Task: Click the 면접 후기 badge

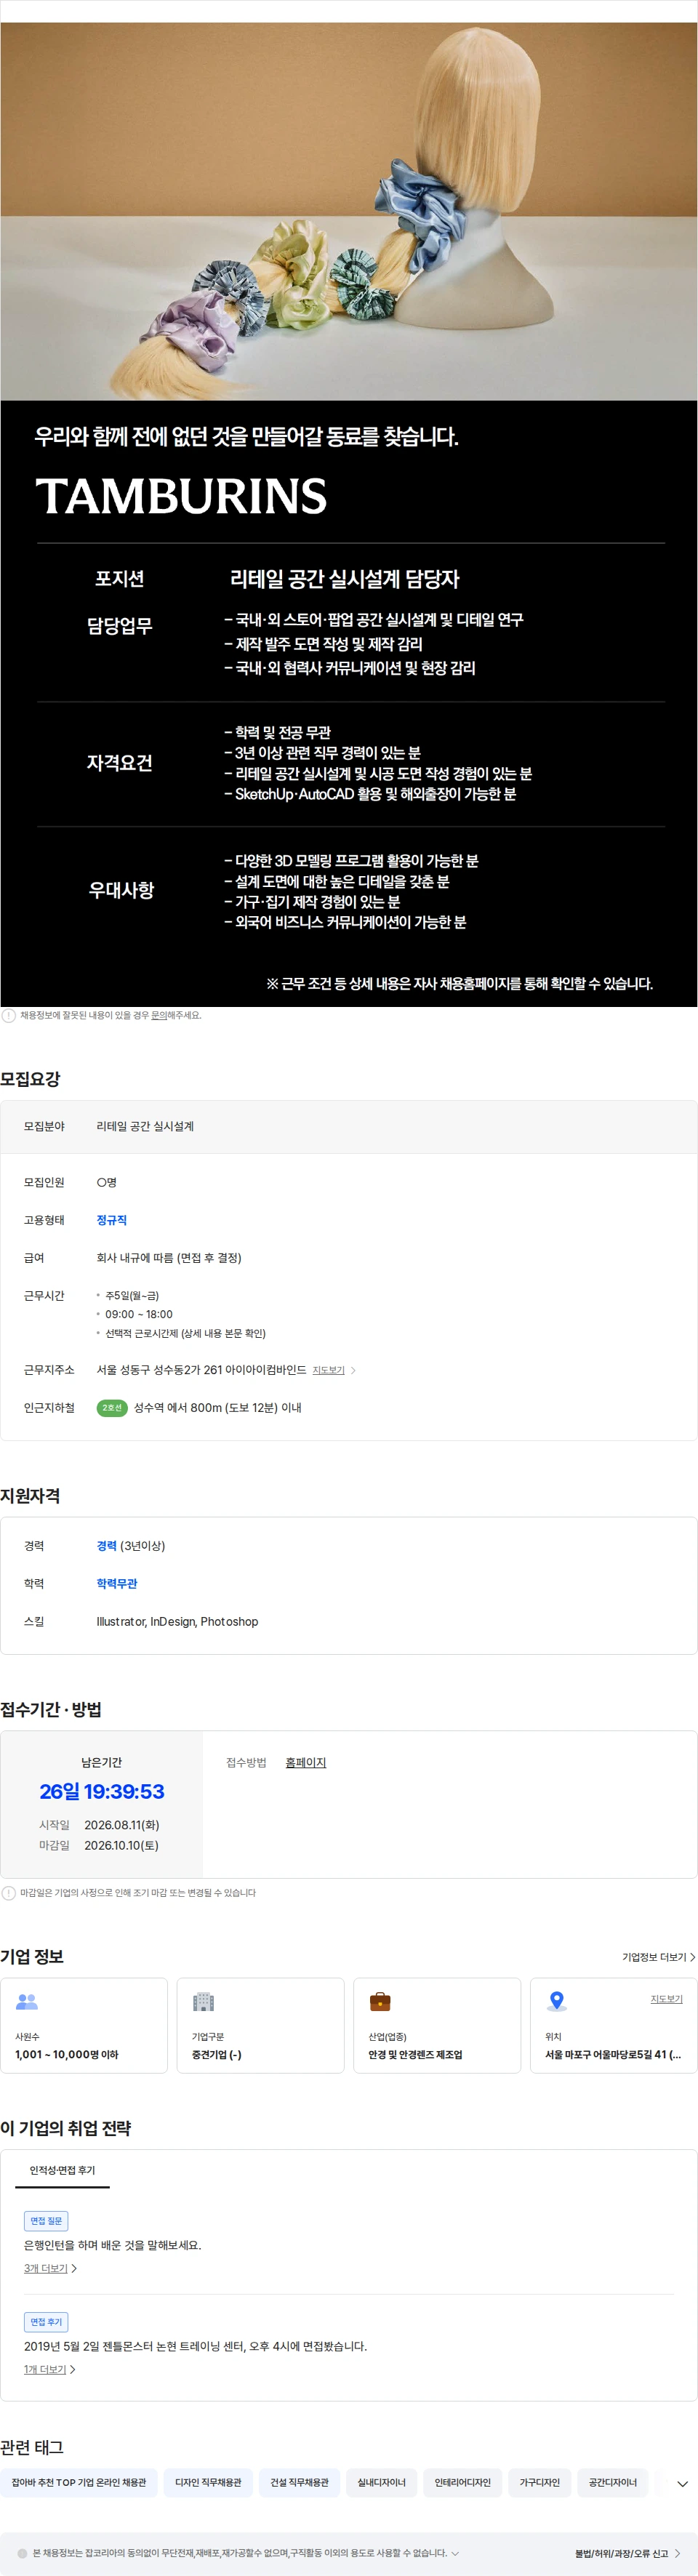Action: pyautogui.click(x=46, y=2322)
